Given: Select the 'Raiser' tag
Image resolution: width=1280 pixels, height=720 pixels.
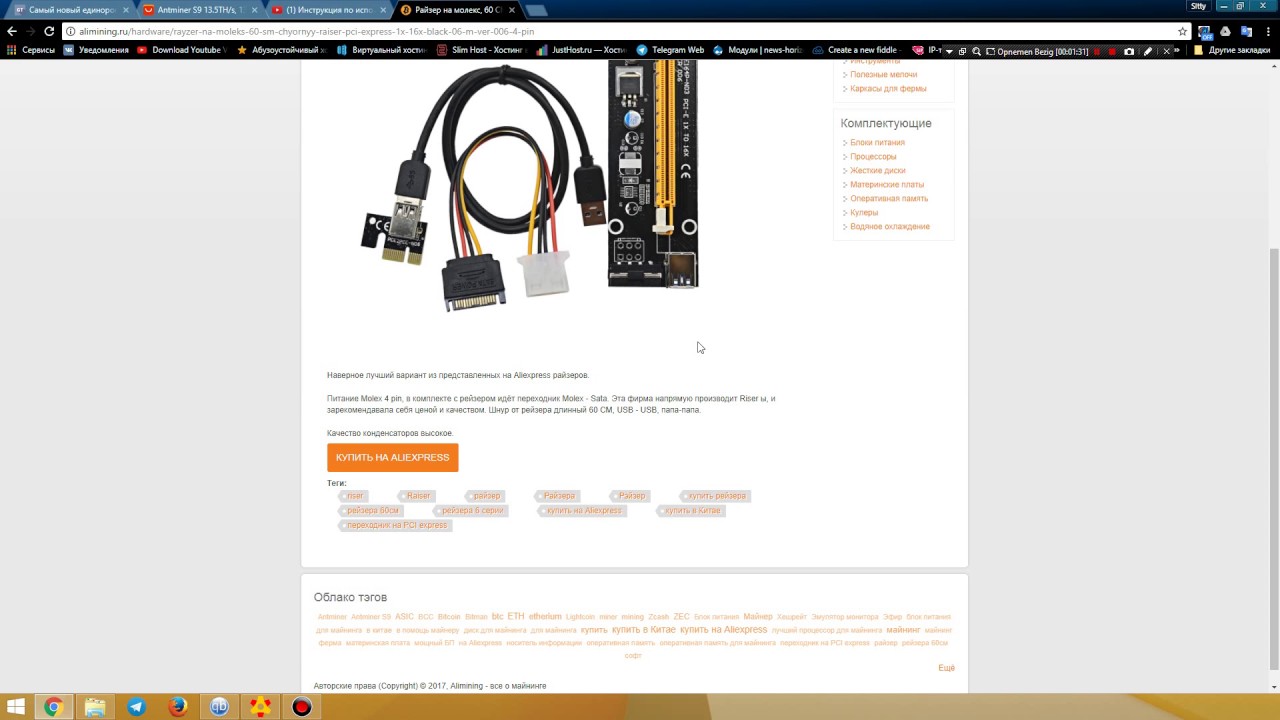Looking at the screenshot, I should pyautogui.click(x=417, y=496).
